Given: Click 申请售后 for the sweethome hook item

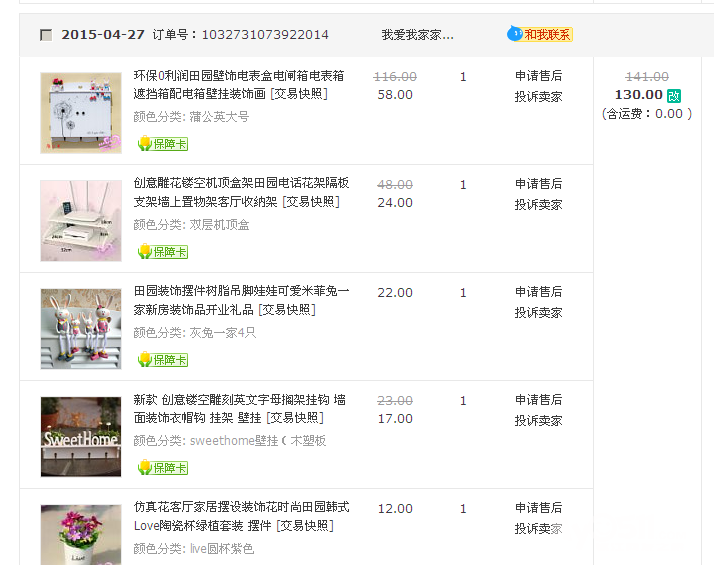Looking at the screenshot, I should coord(538,400).
